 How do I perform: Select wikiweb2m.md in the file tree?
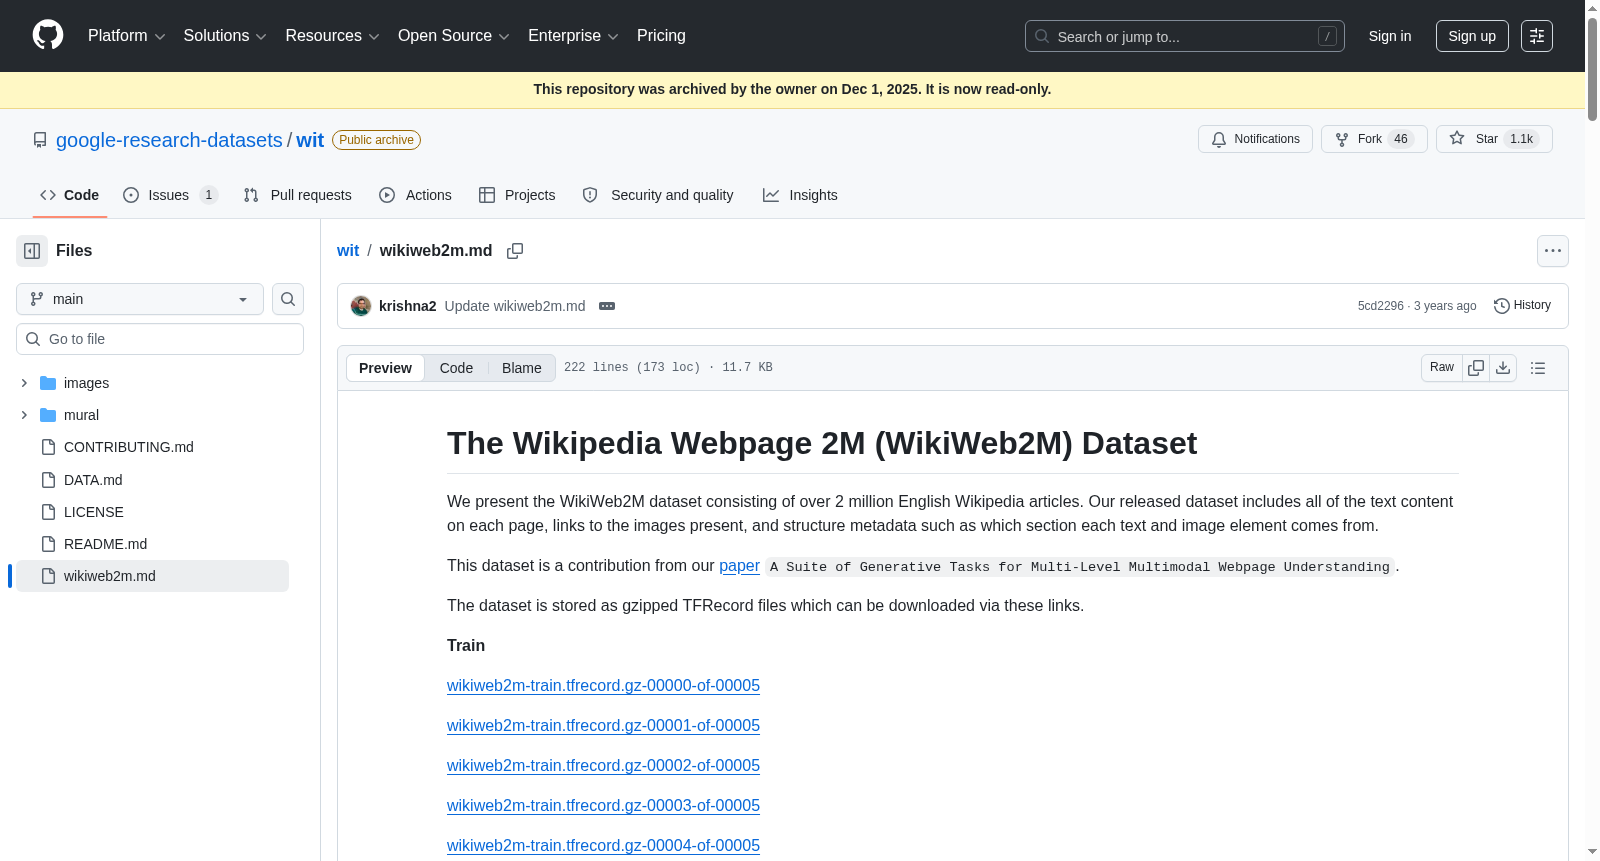tap(152, 576)
